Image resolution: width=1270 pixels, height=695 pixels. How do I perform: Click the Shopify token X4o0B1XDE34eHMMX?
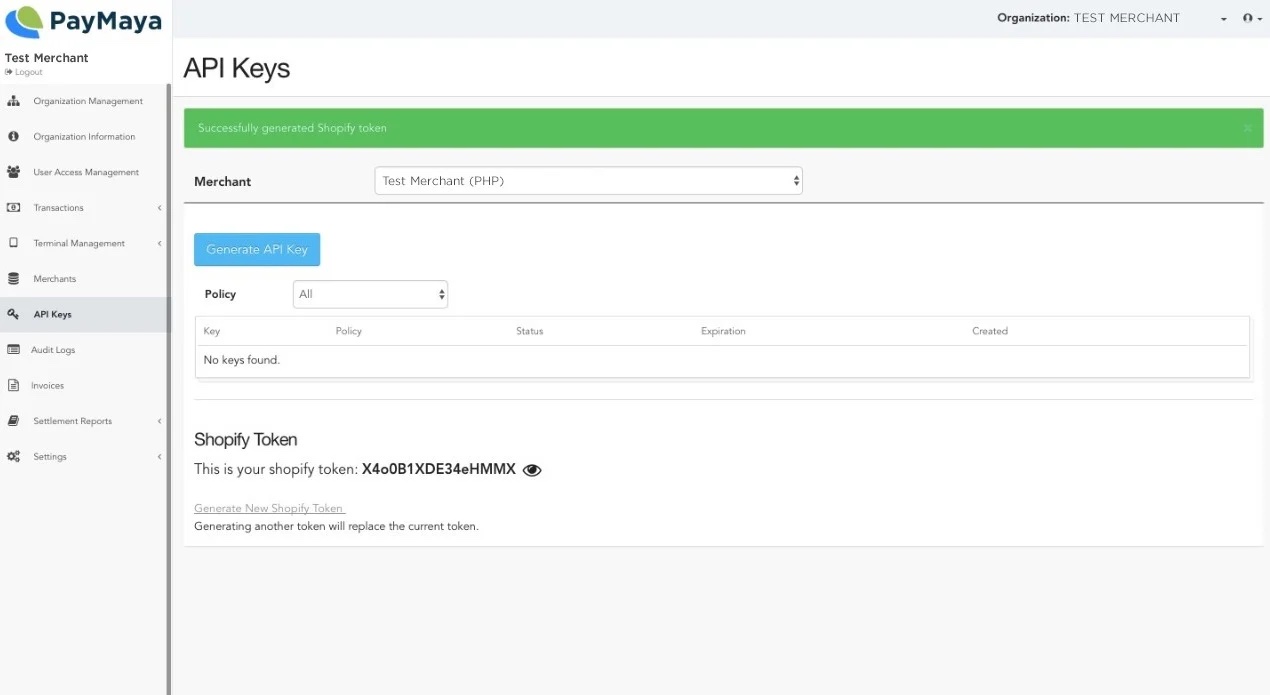439,469
